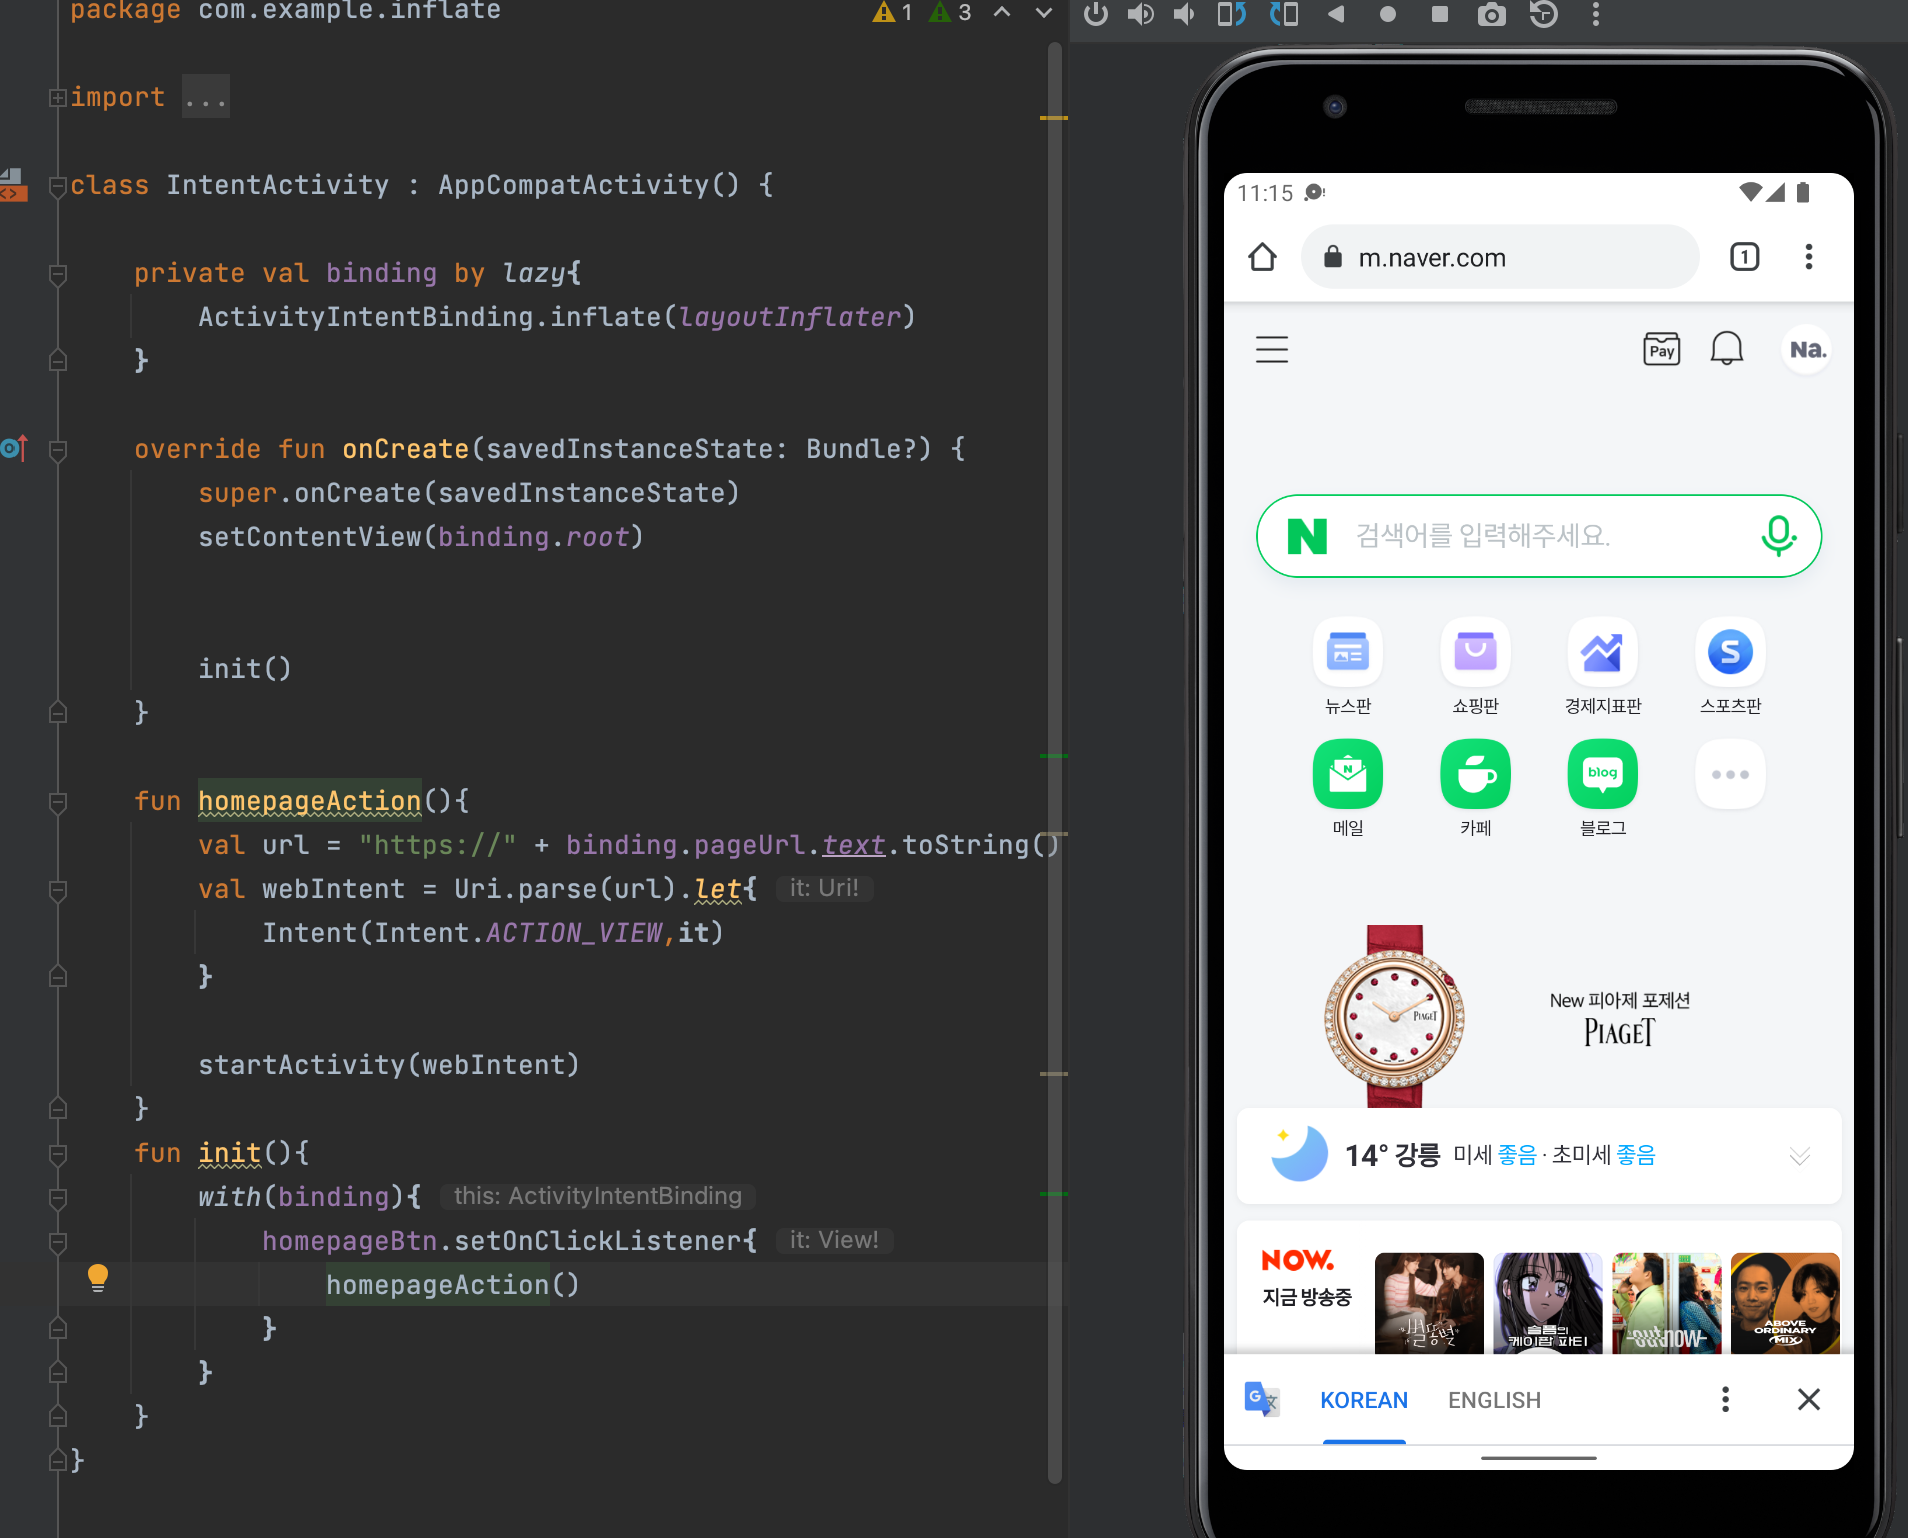The width and height of the screenshot is (1908, 1538).
Task: Go to next highlighted error arrow
Action: pyautogui.click(x=1043, y=12)
